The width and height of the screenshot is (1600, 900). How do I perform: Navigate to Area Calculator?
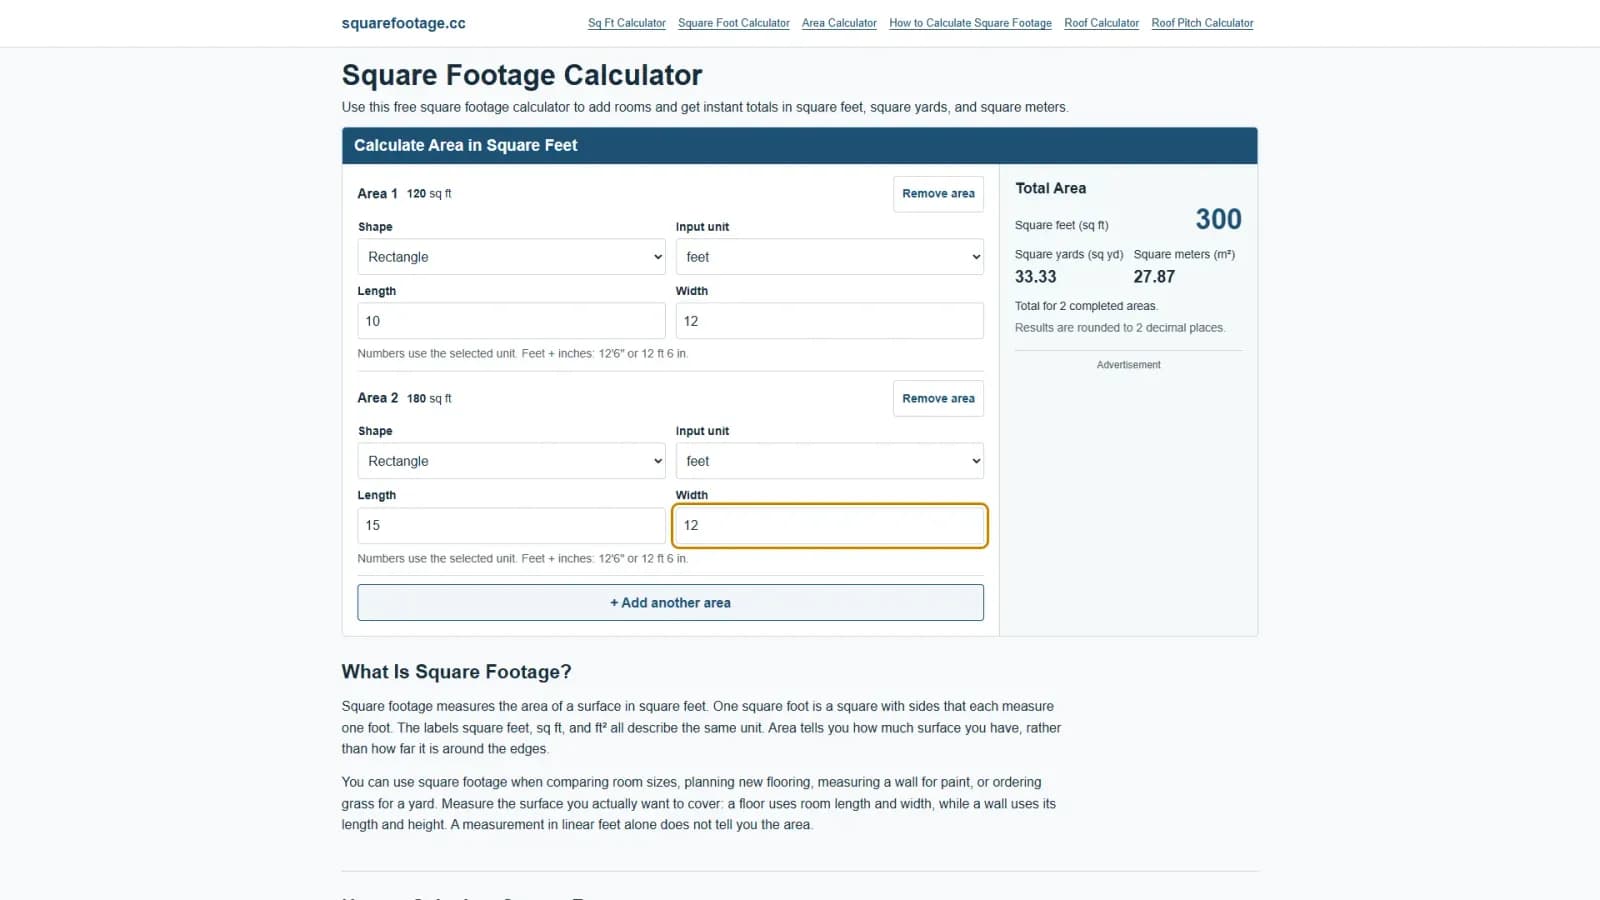[x=839, y=23]
